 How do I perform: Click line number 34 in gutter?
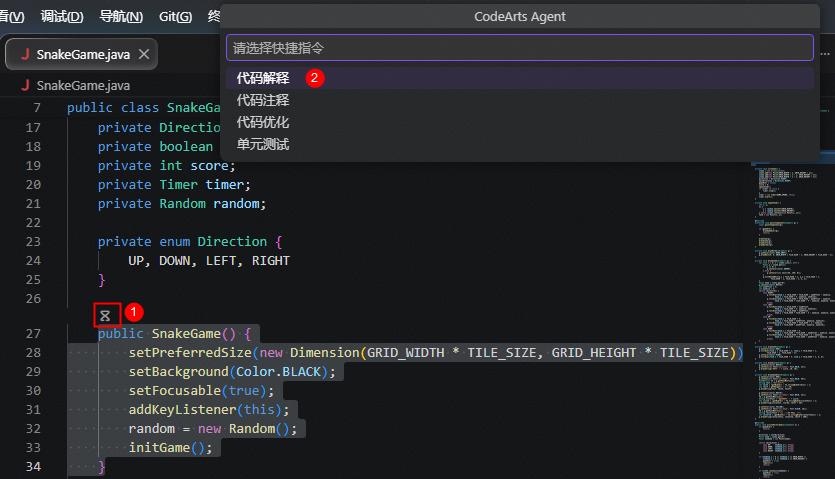[x=33, y=467]
